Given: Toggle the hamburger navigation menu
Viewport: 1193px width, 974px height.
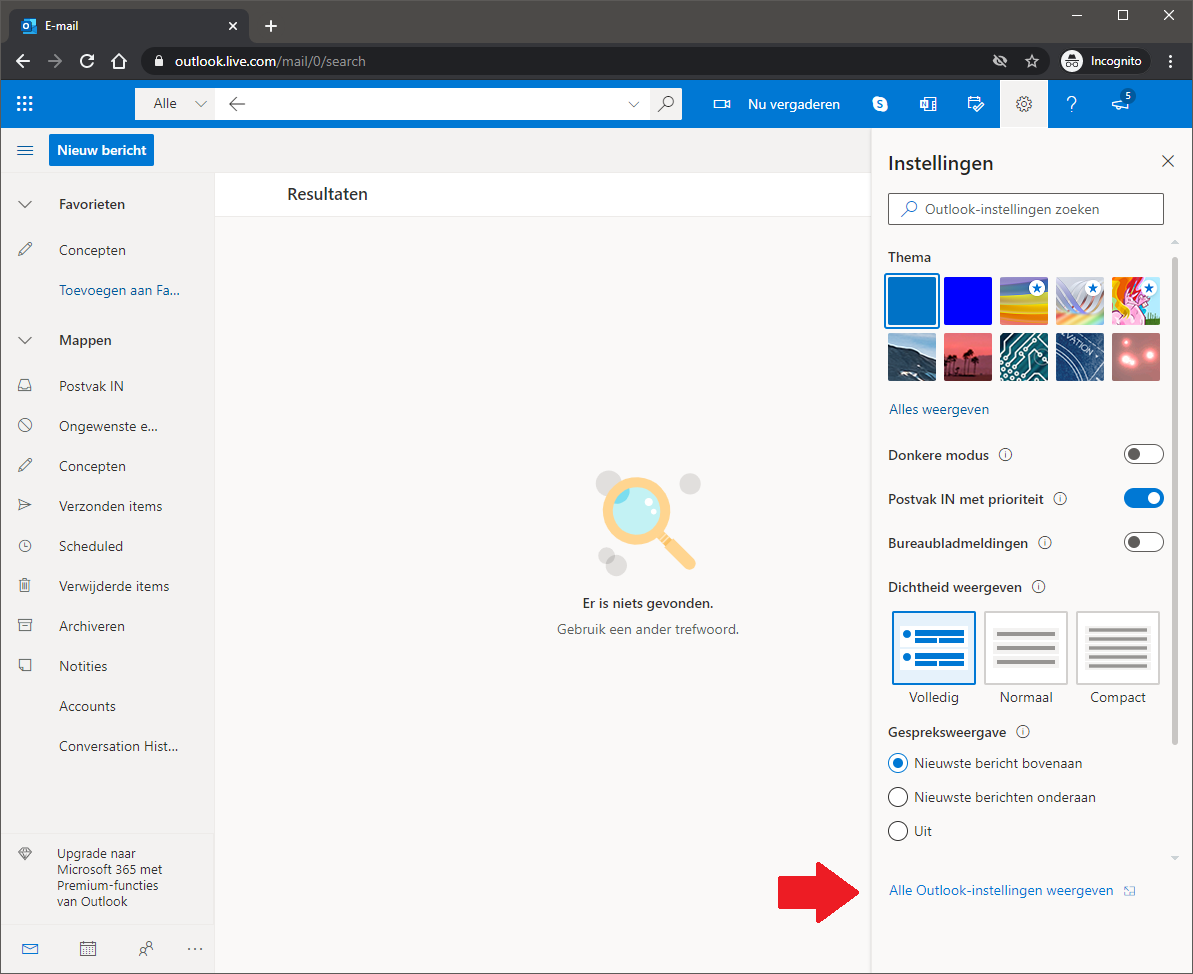Looking at the screenshot, I should click(25, 150).
